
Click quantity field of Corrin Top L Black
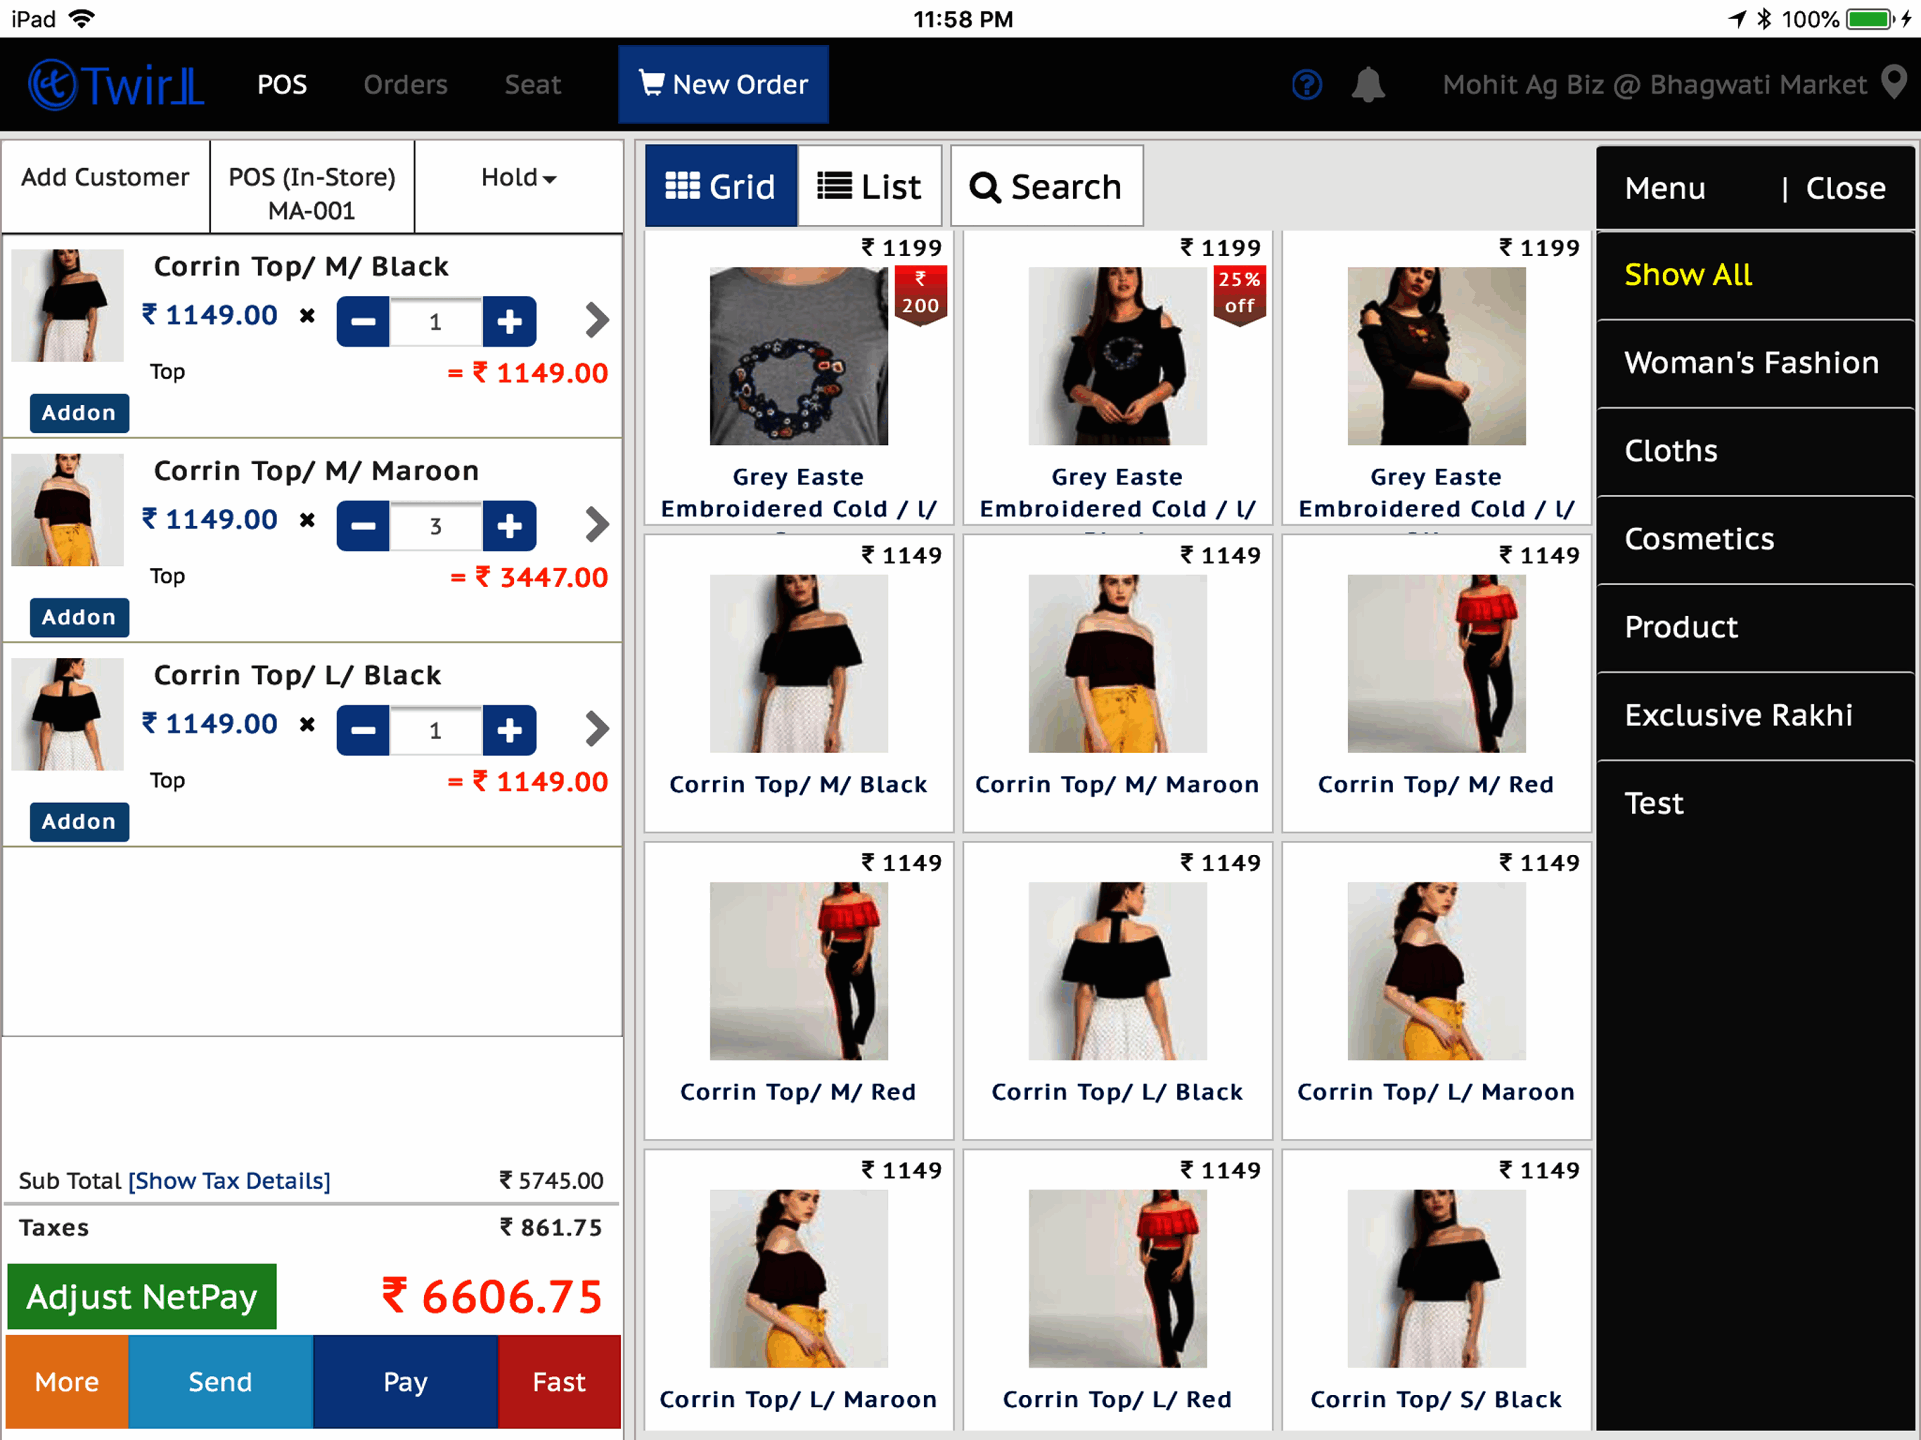(435, 729)
